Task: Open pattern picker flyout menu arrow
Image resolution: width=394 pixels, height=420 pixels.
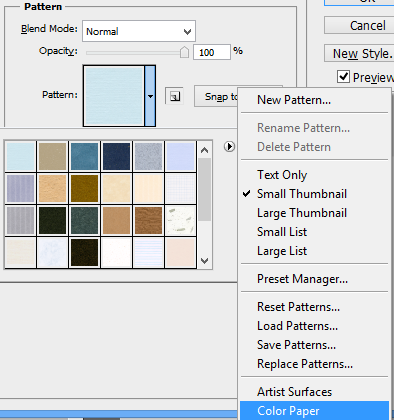Action: 229,146
